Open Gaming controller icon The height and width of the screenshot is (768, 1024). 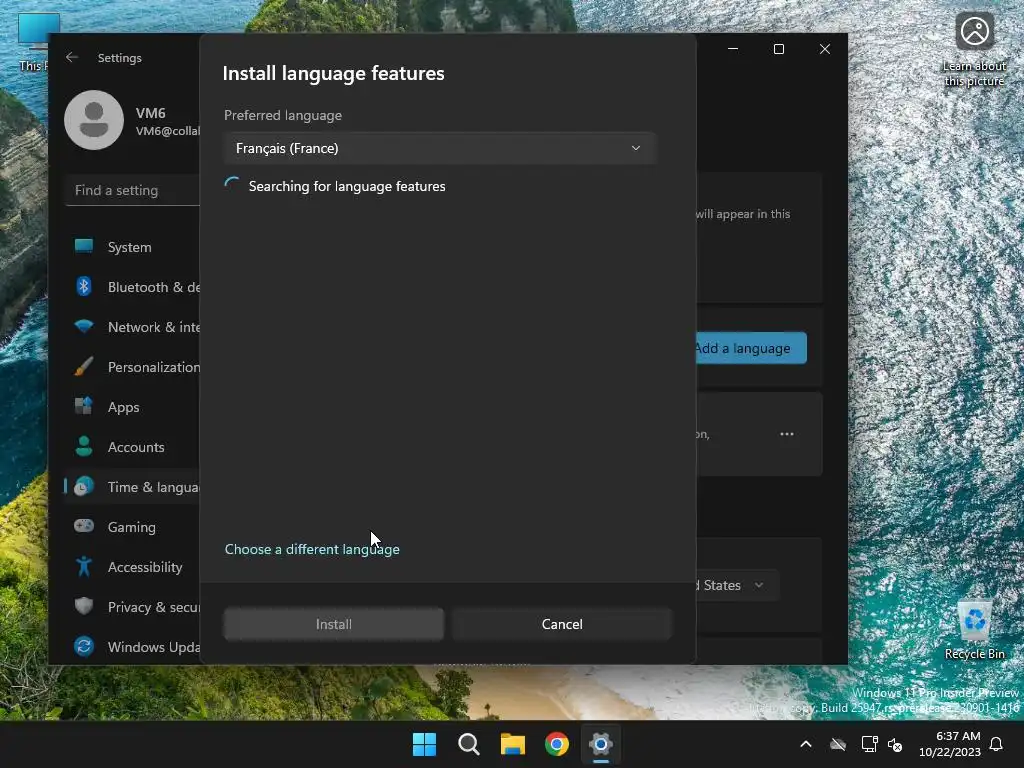tap(84, 526)
